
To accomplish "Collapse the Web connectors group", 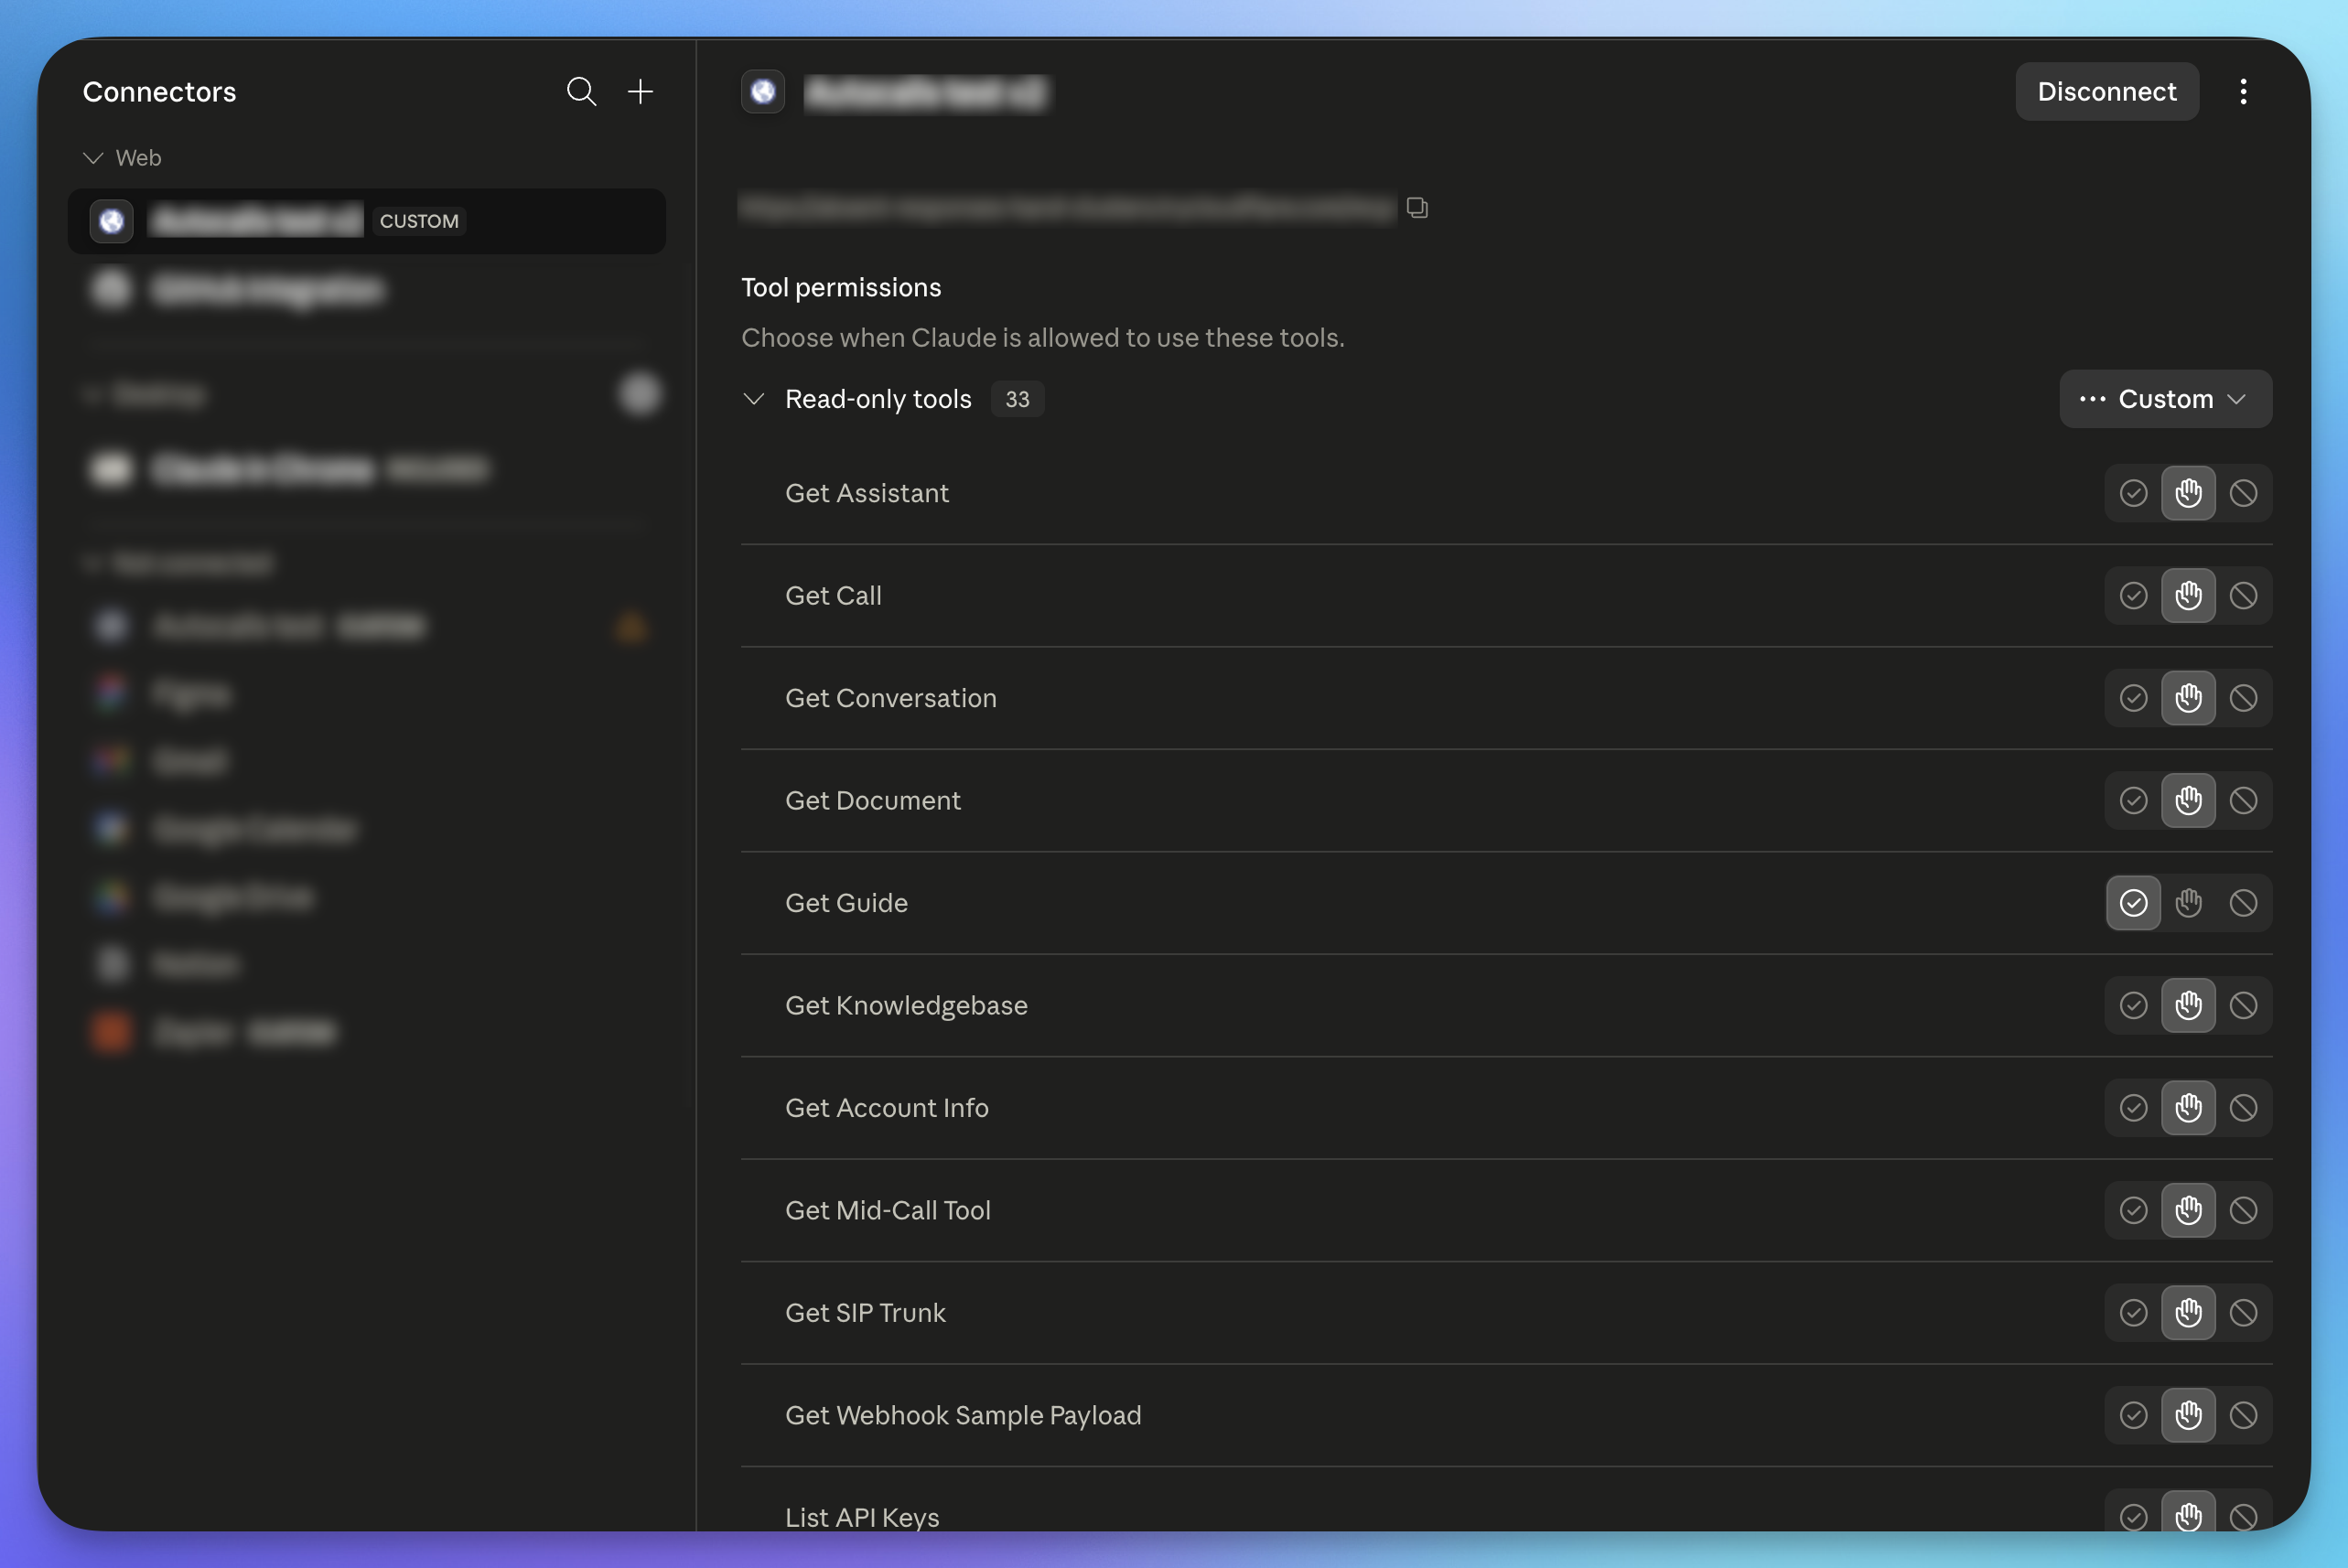I will pos(93,158).
